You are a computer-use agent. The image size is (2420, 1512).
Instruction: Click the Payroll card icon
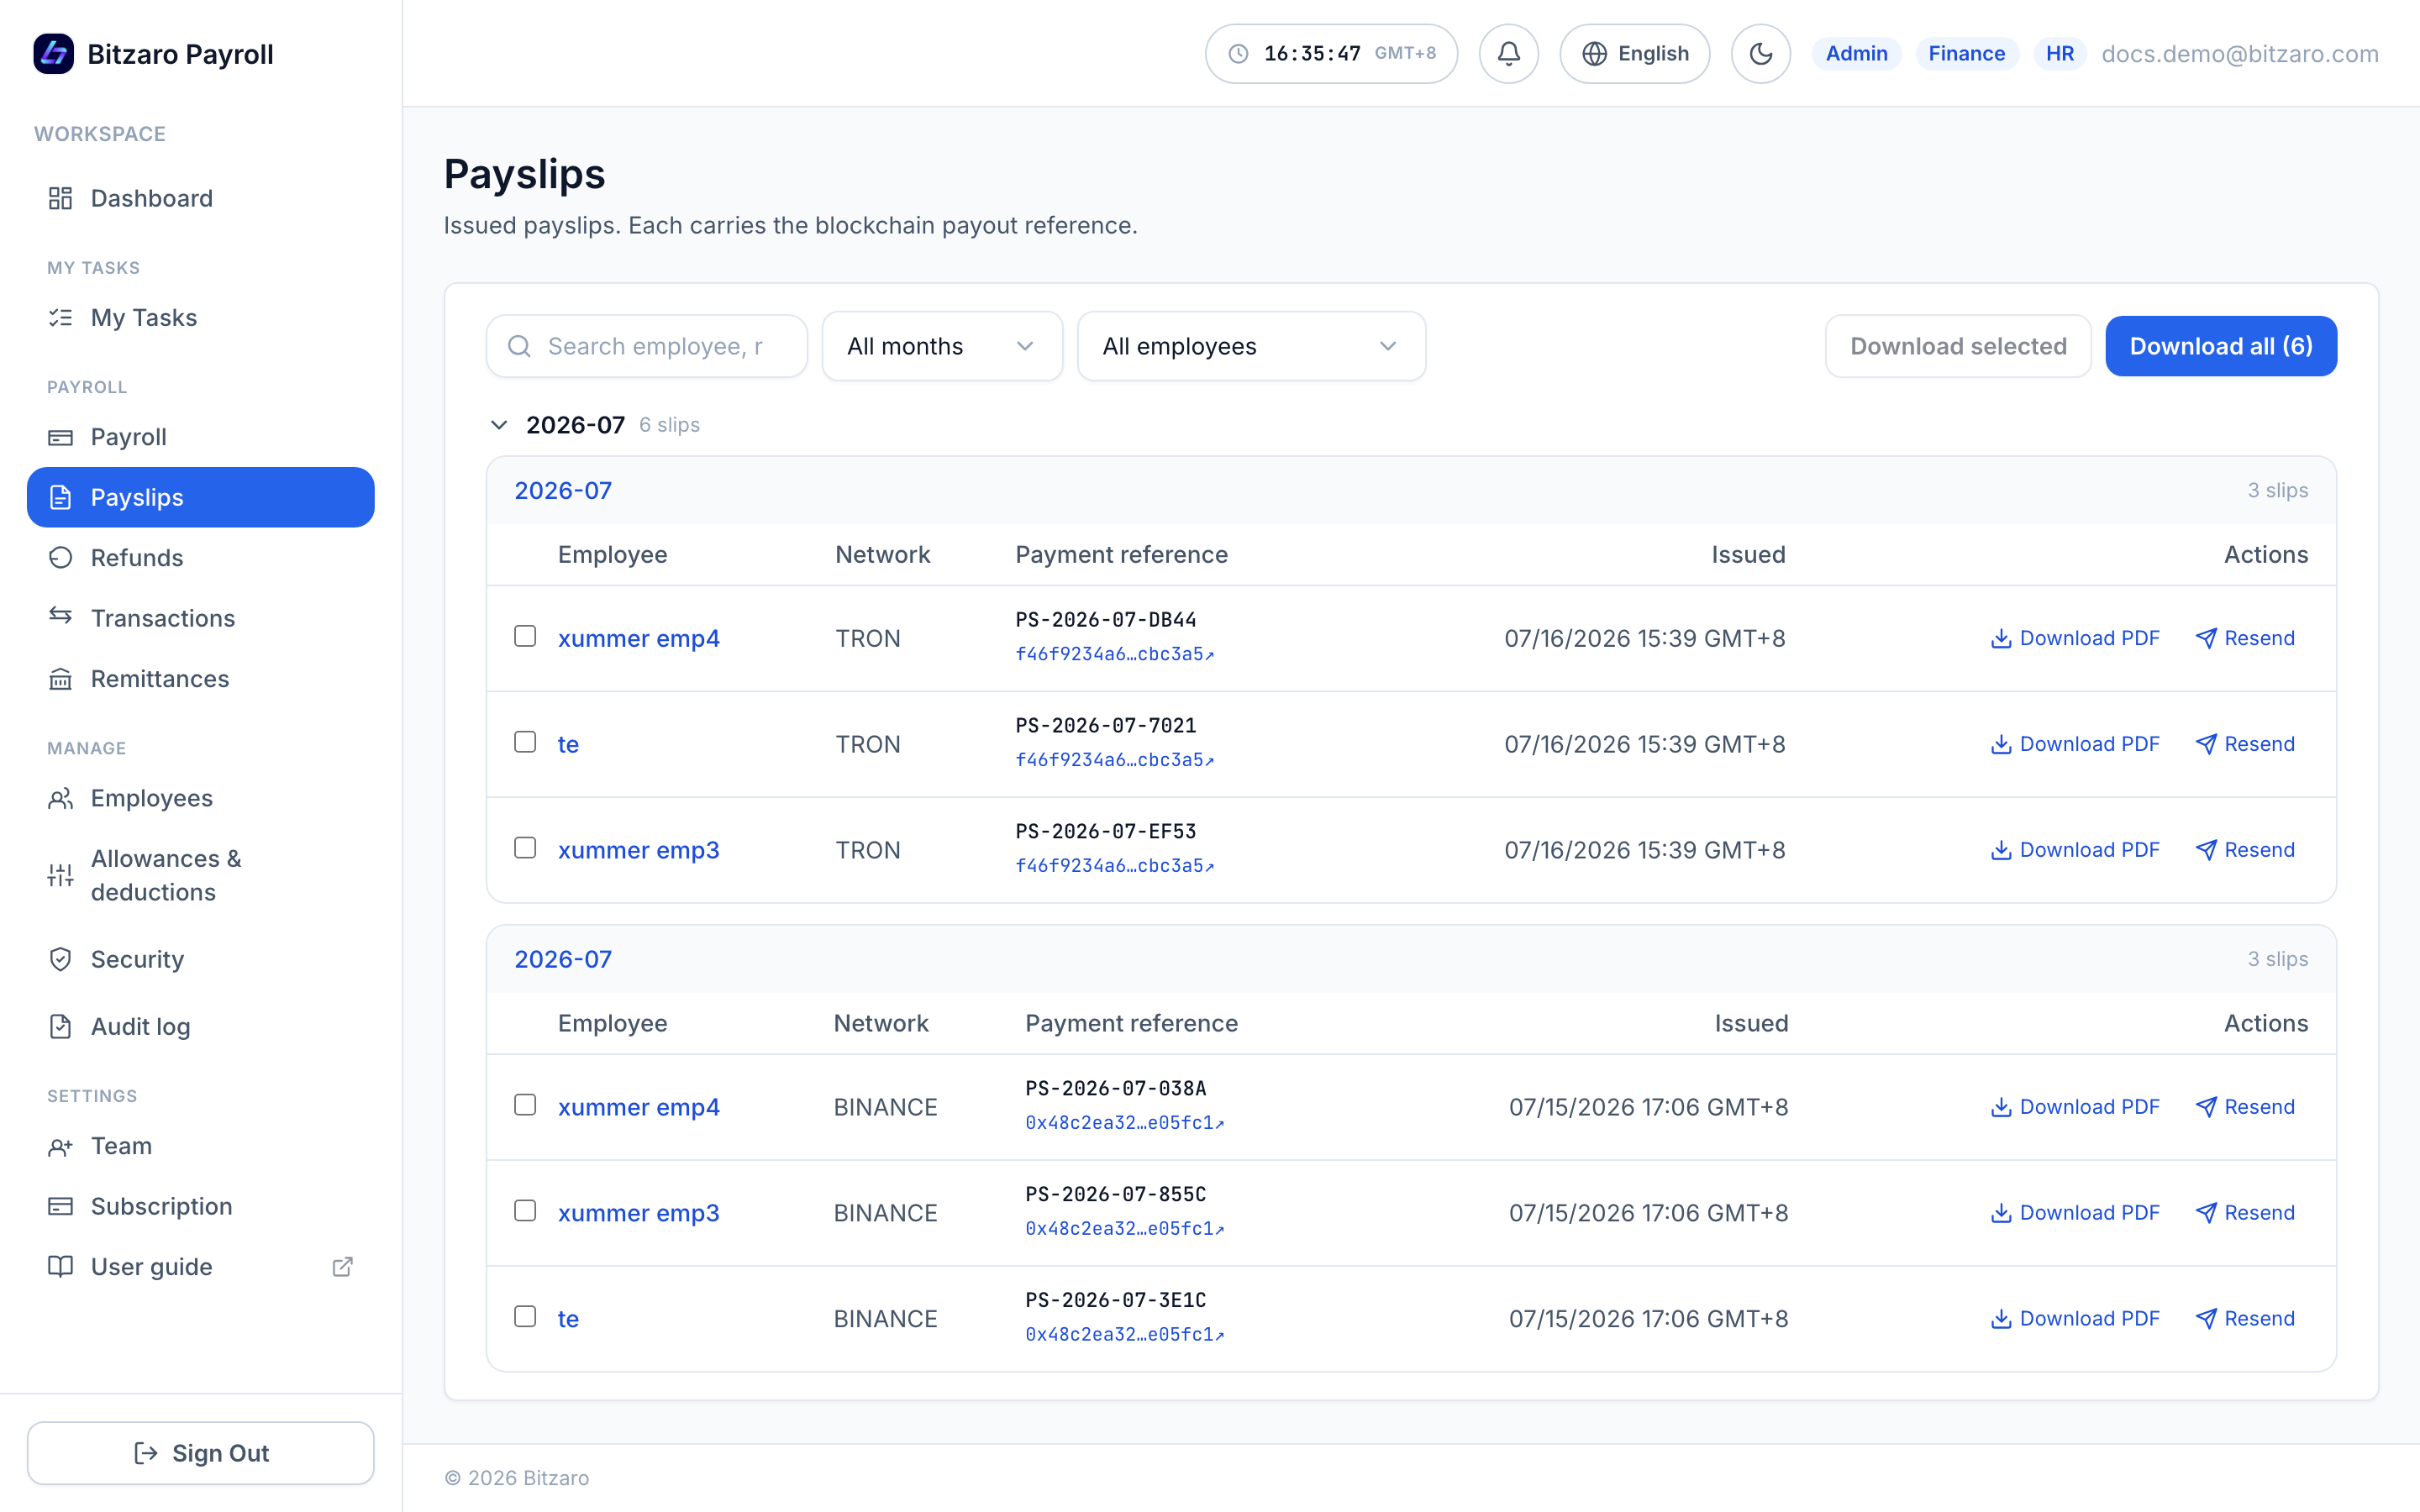(60, 437)
